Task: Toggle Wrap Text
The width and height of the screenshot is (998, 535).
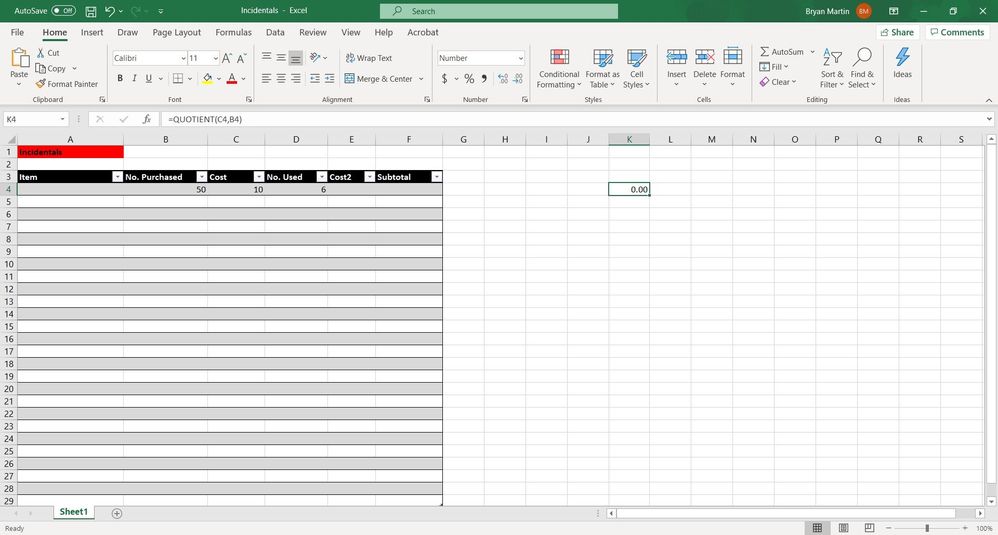Action: (x=369, y=58)
